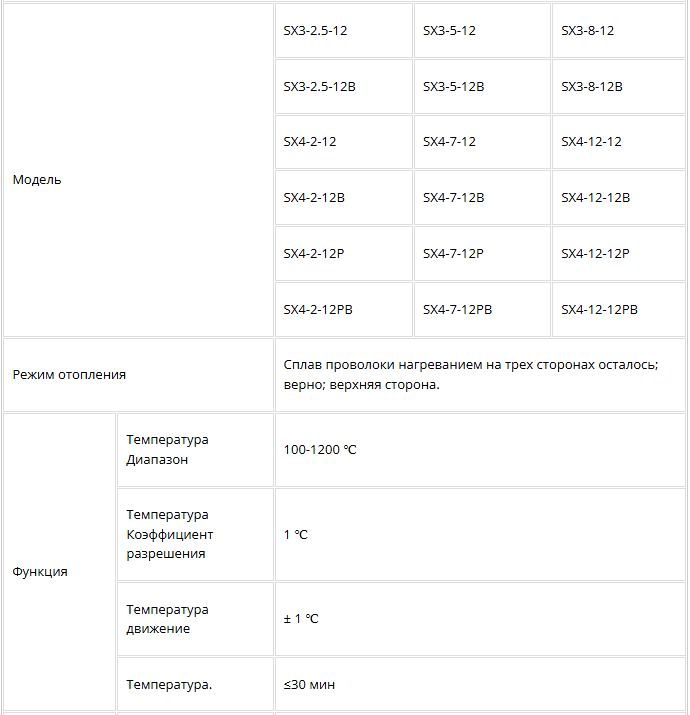This screenshot has height=715, width=690.
Task: Click the Модель row header
Action: (x=37, y=180)
